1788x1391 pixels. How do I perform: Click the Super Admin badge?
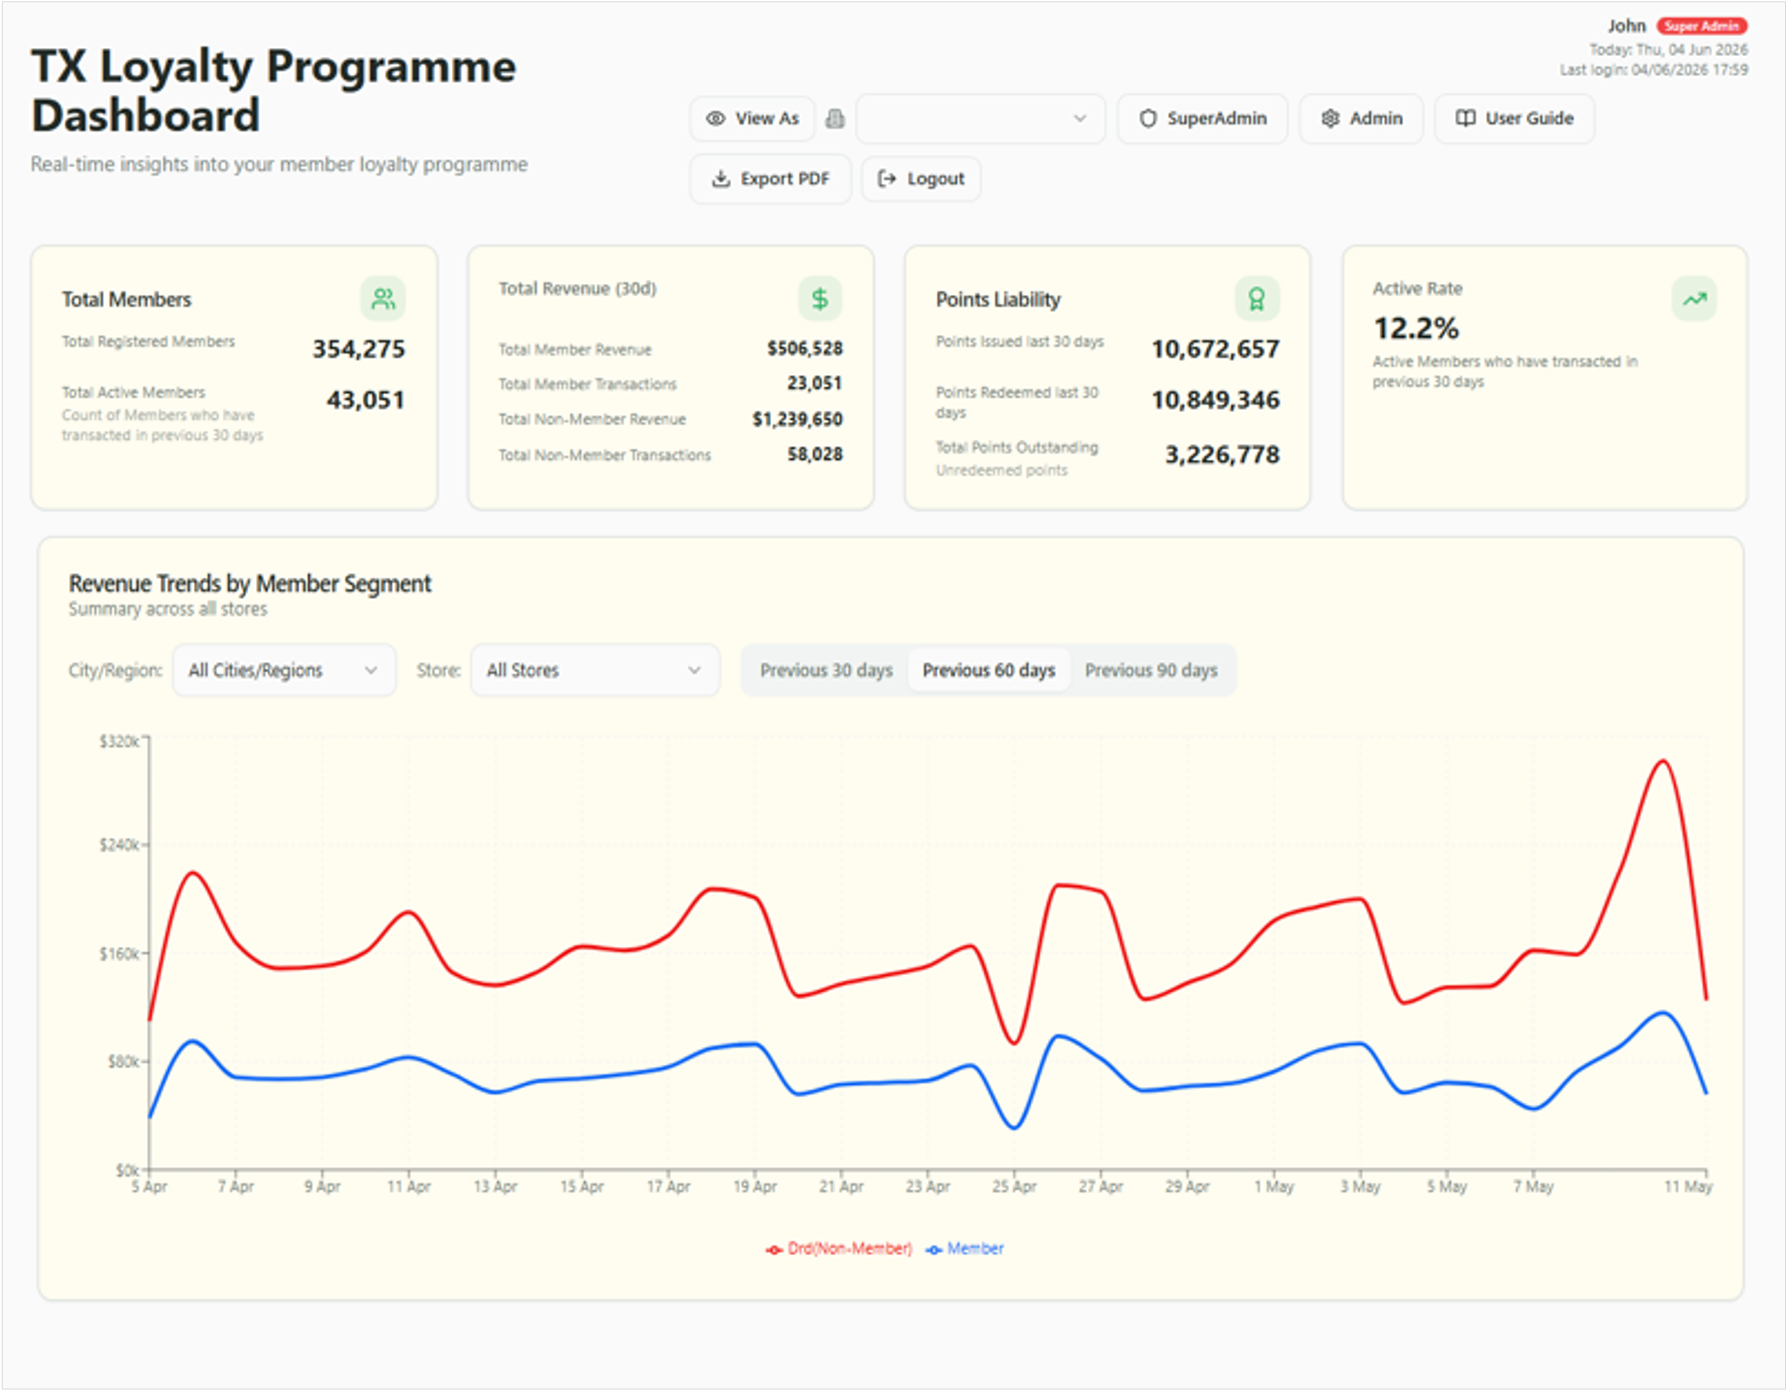(x=1701, y=26)
